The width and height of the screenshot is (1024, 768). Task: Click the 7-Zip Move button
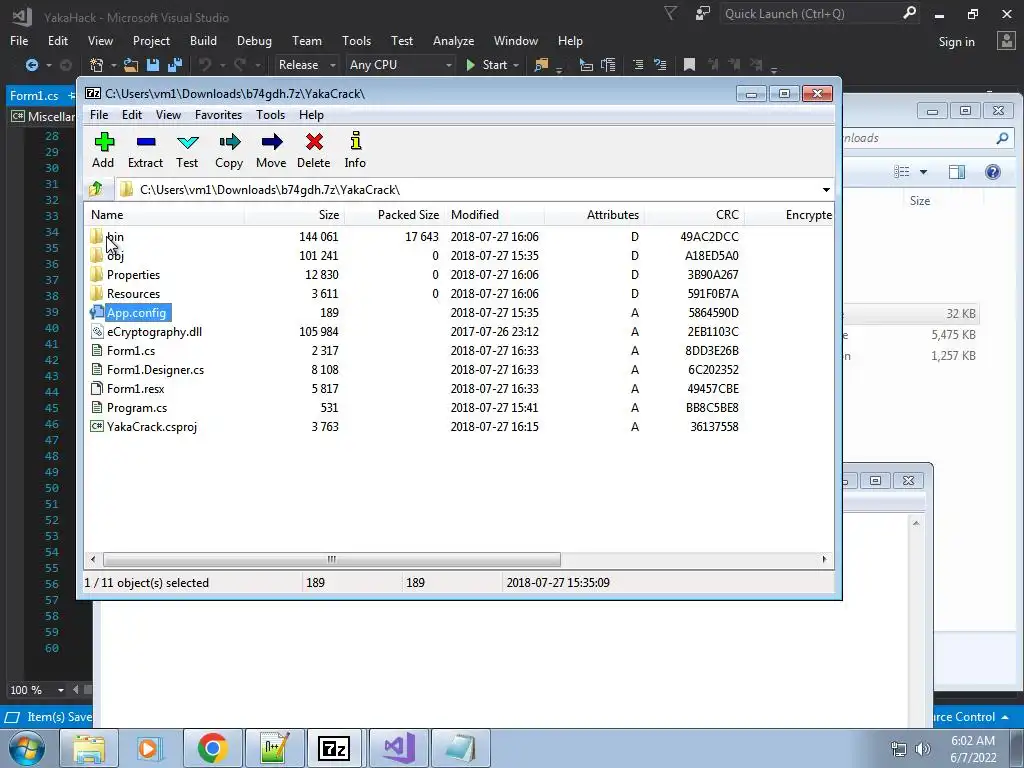(271, 150)
